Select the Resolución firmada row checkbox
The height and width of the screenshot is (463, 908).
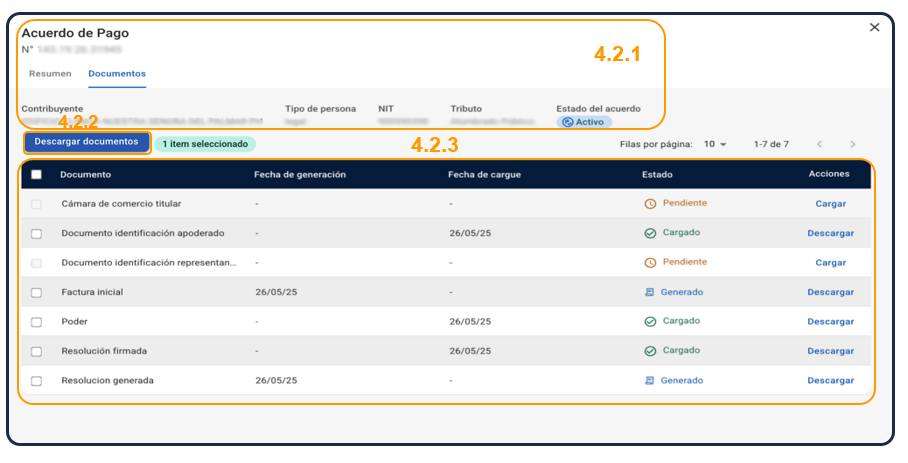point(36,351)
